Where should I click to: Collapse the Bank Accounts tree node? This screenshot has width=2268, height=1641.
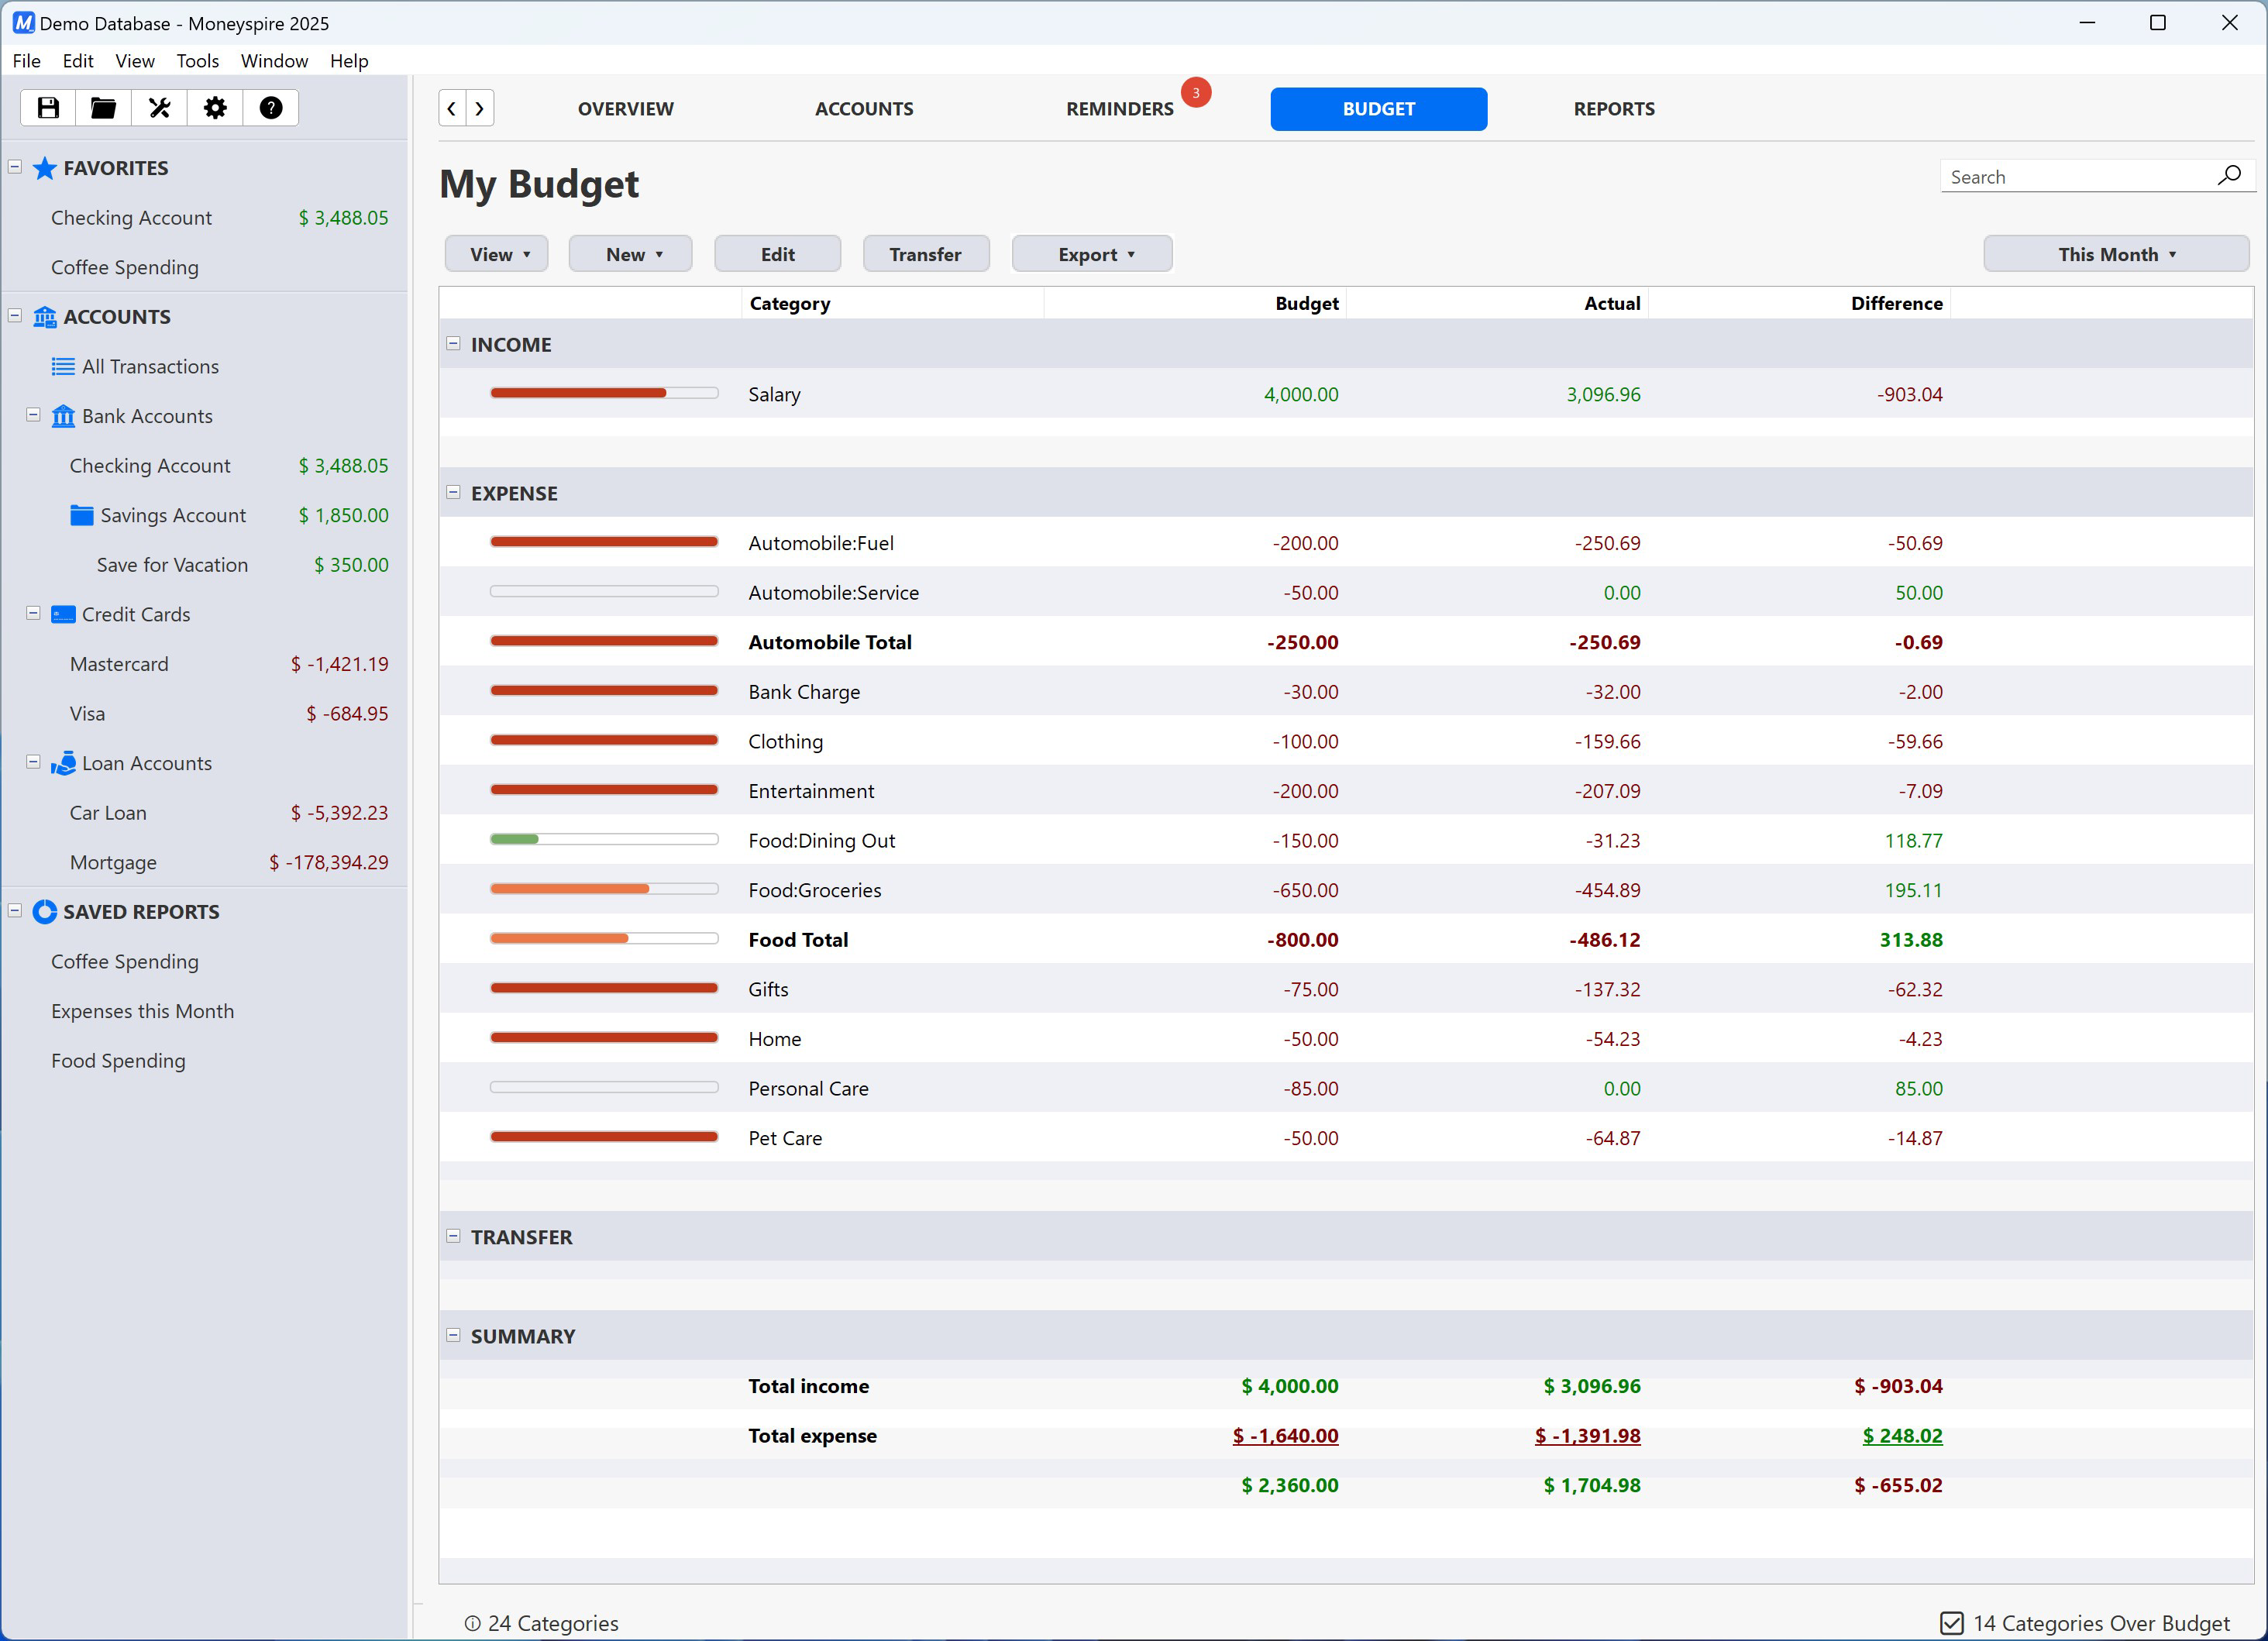tap(33, 415)
